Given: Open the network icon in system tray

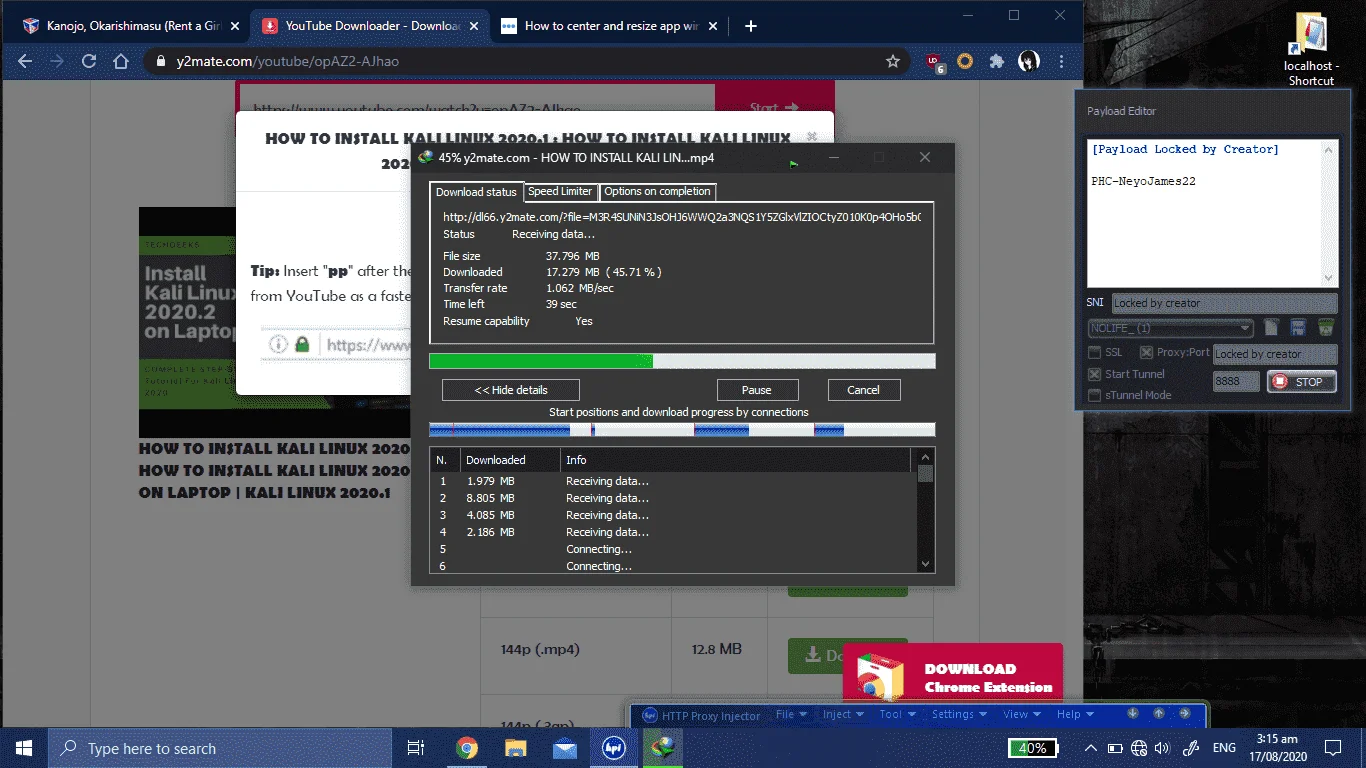Looking at the screenshot, I should tap(1139, 747).
